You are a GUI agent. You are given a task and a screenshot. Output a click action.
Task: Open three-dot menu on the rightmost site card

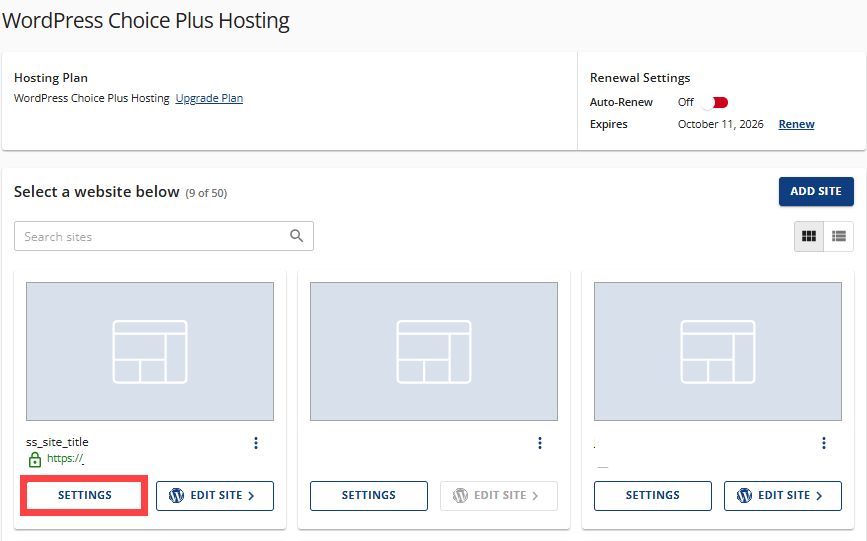coord(824,443)
